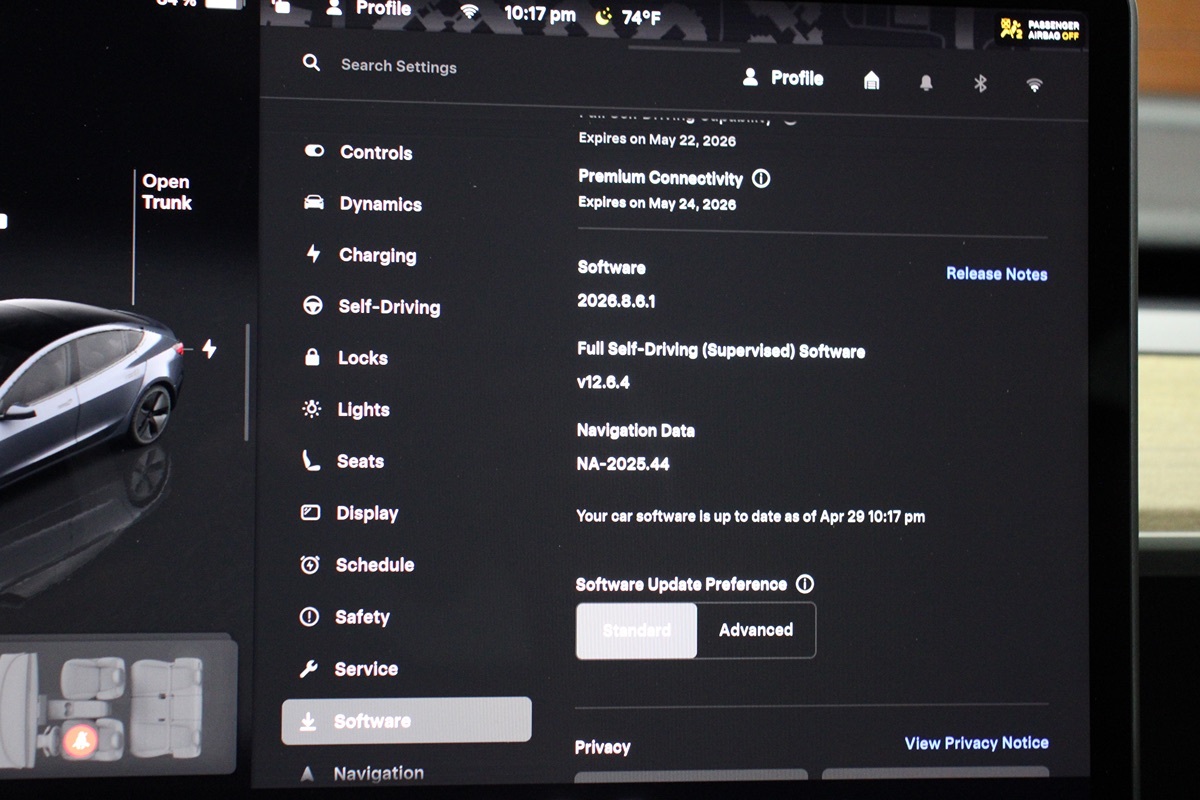Tap the Wi-Fi icon in top status bar
This screenshot has height=800, width=1200.
pyautogui.click(x=469, y=11)
